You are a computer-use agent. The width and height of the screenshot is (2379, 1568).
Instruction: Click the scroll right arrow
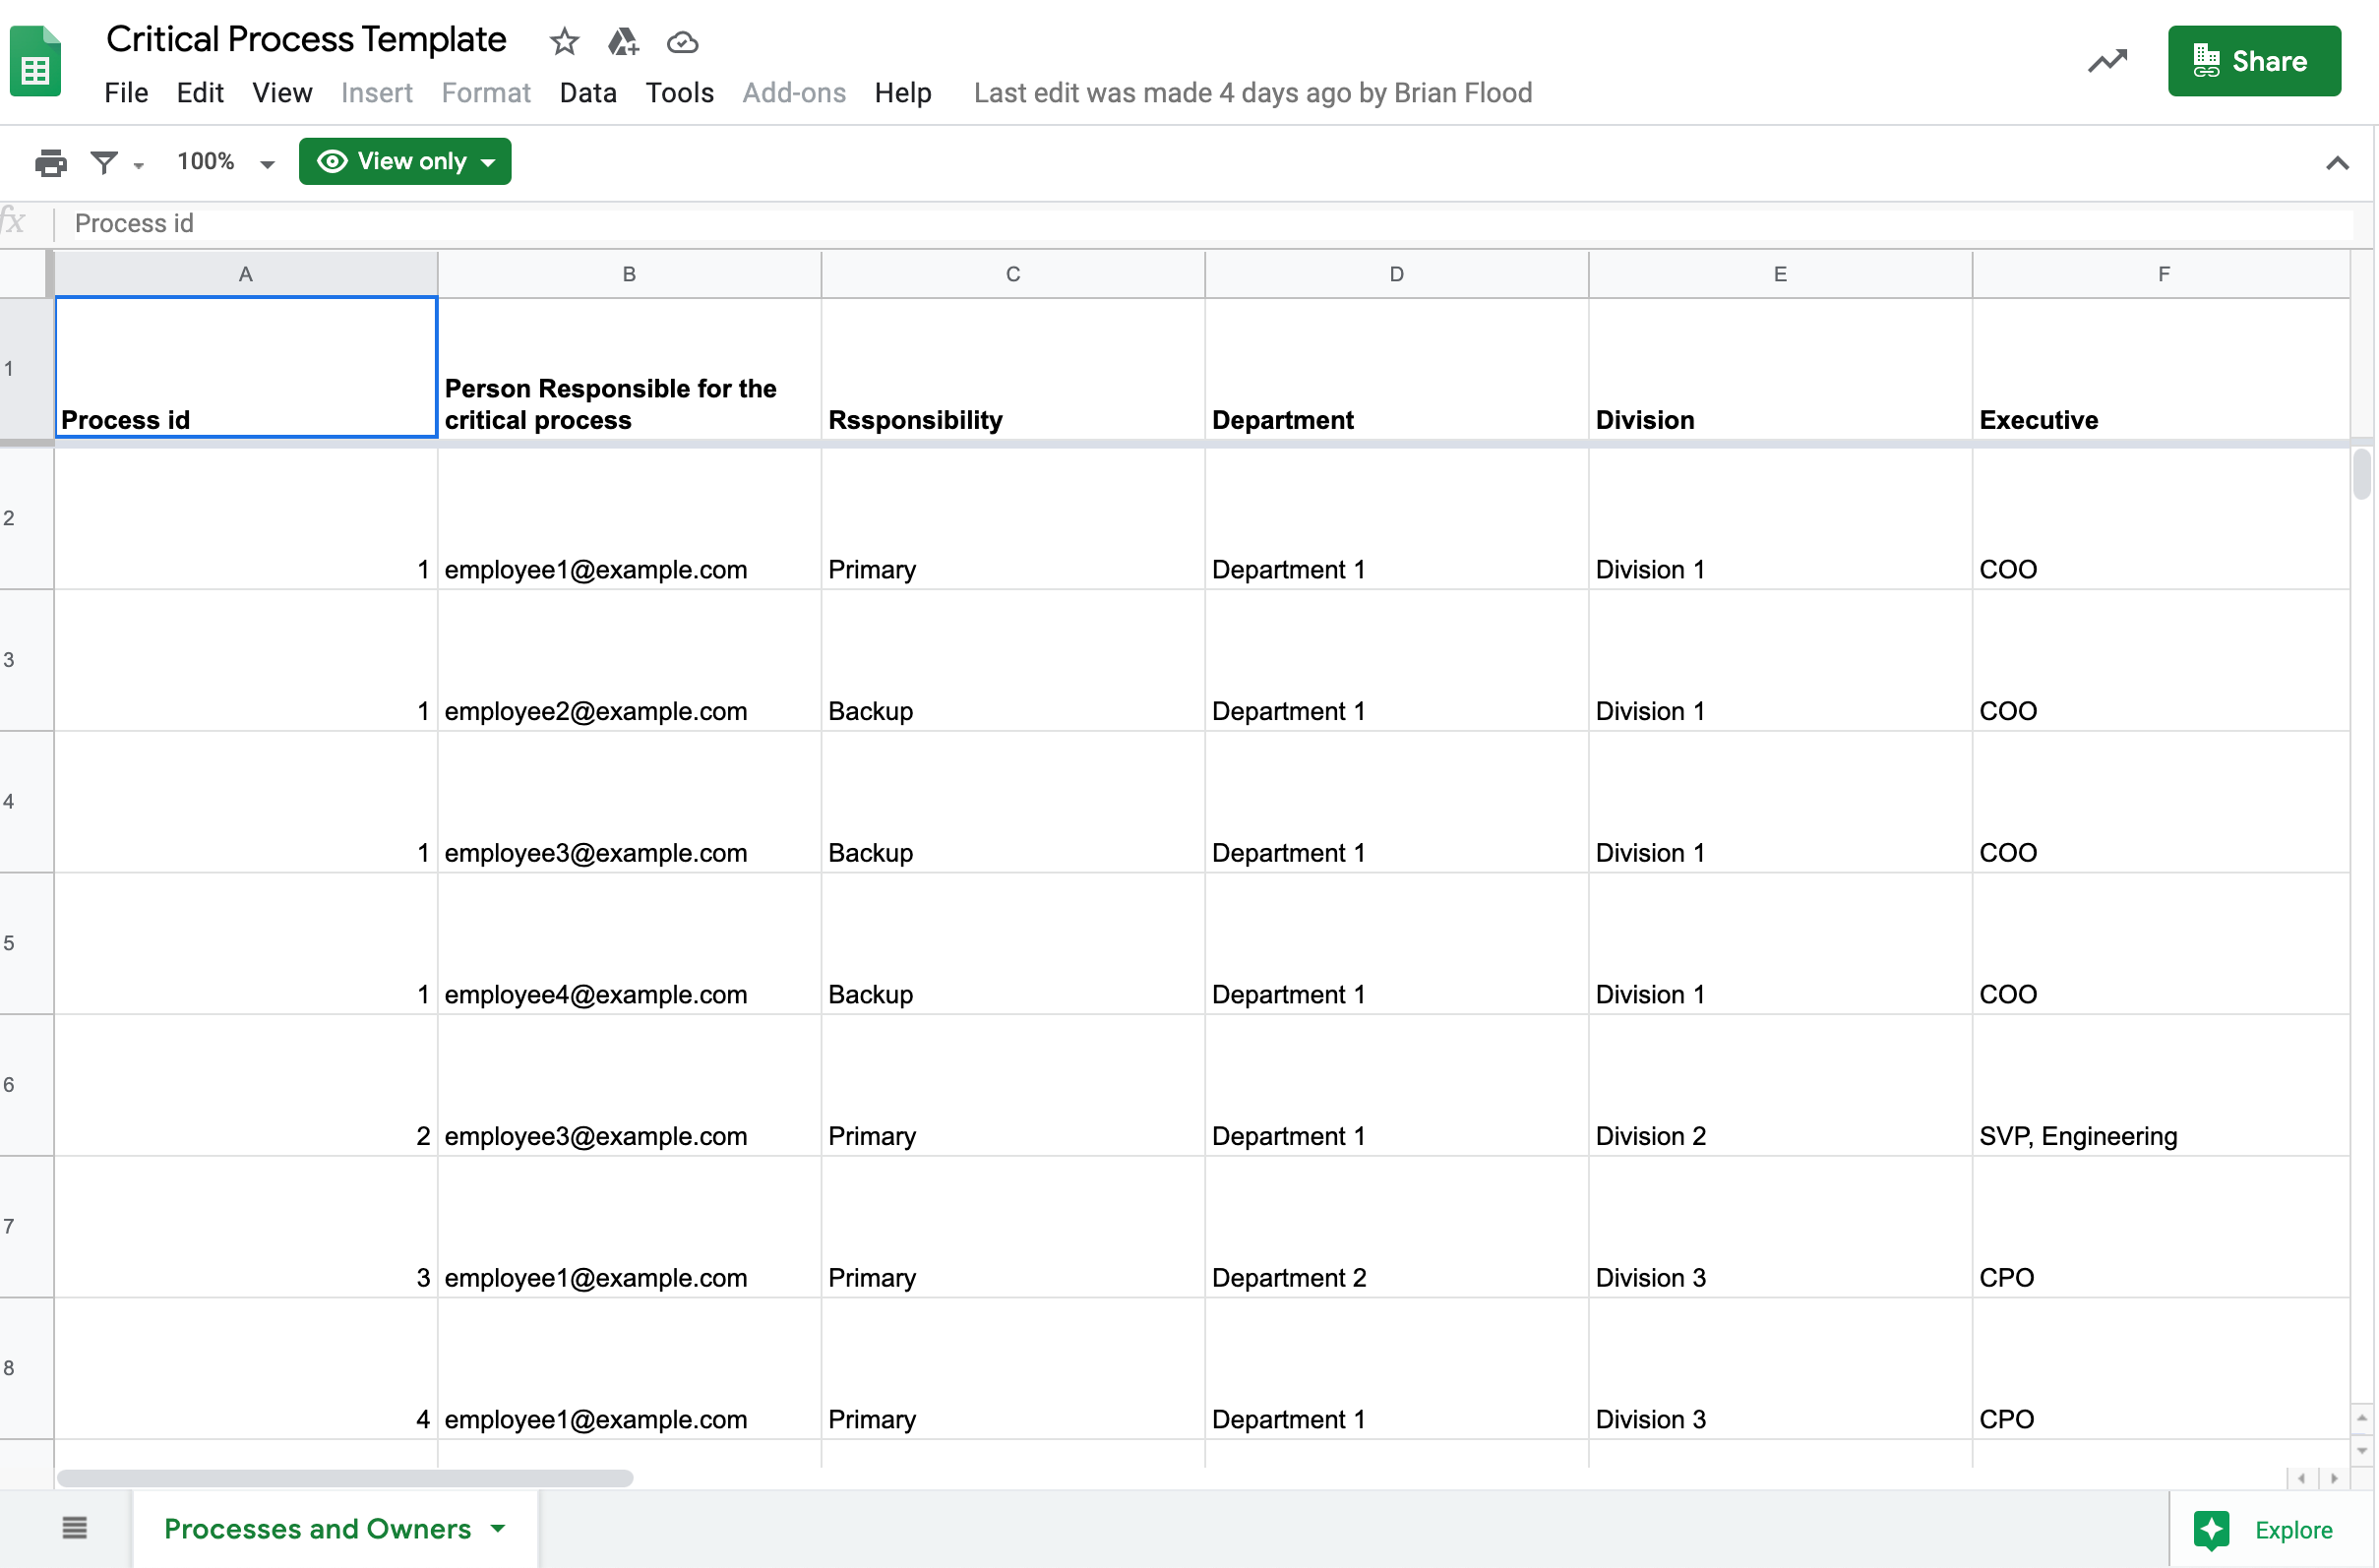pos(2334,1478)
